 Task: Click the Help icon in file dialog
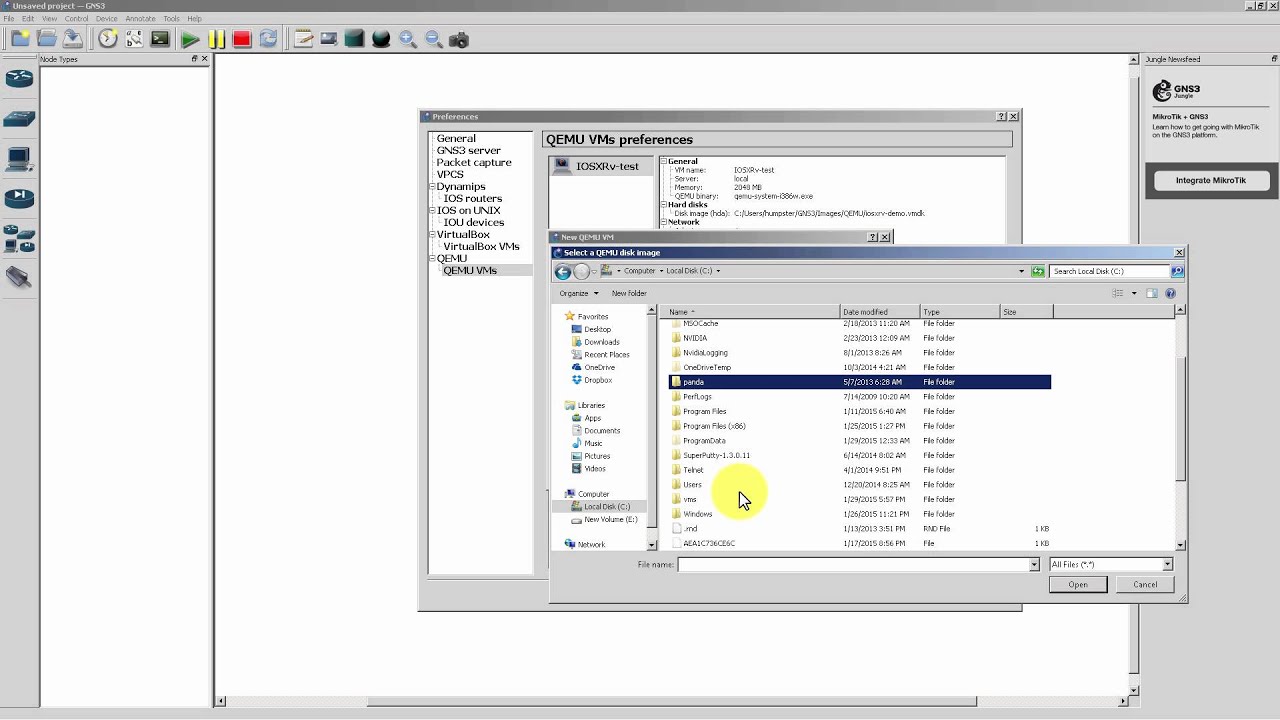click(1170, 293)
